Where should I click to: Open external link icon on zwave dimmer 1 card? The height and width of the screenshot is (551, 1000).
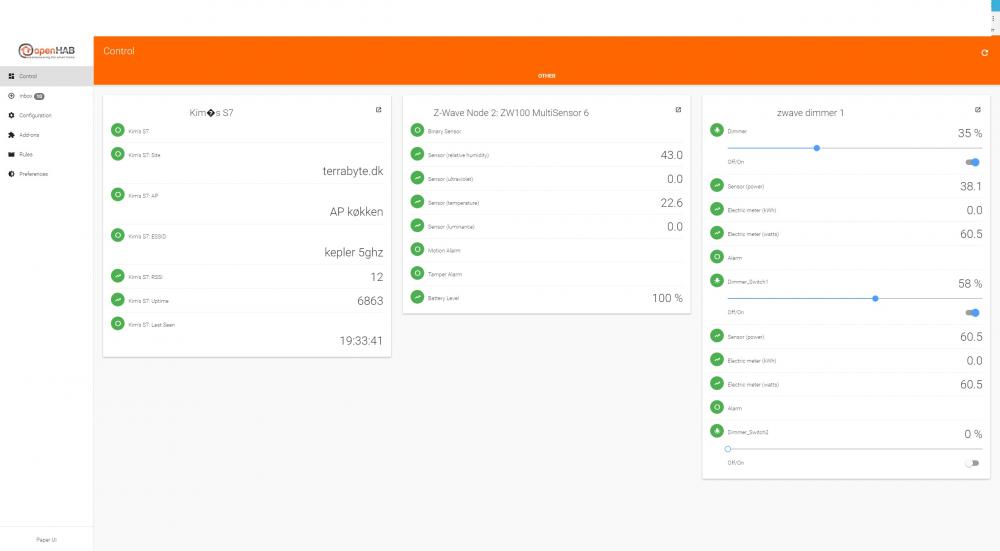pyautogui.click(x=977, y=110)
